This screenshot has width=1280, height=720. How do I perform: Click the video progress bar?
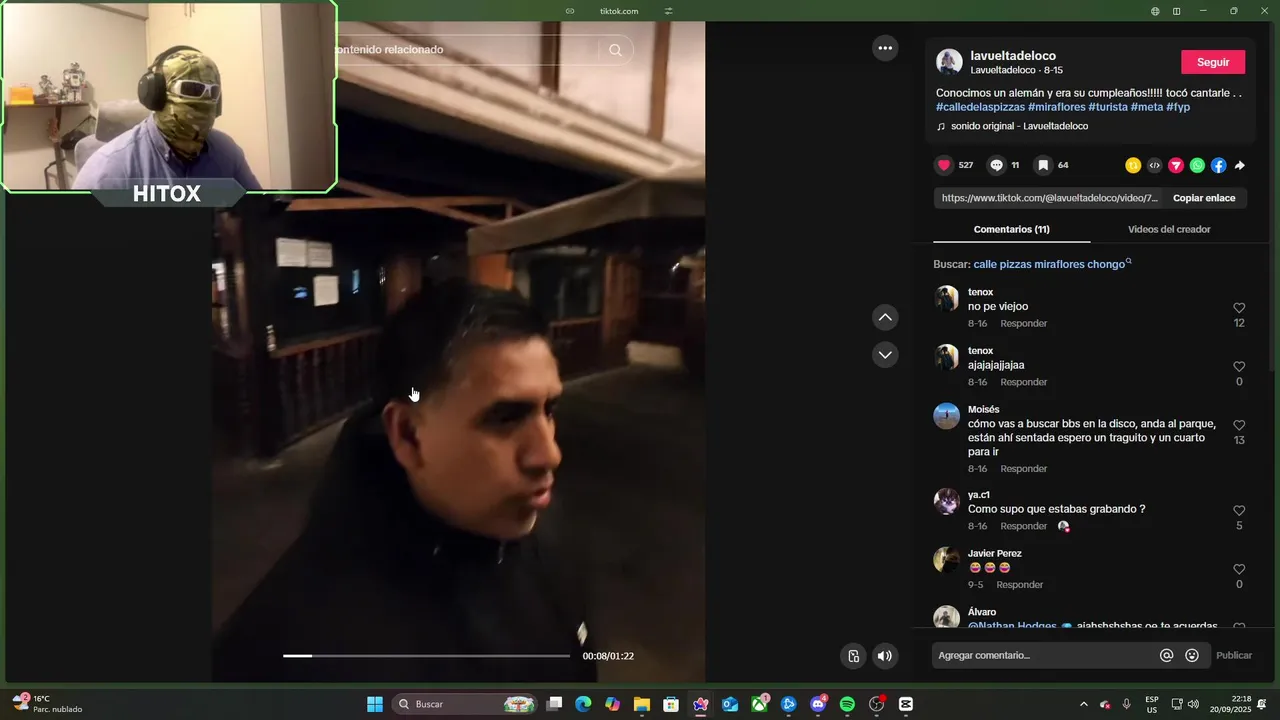[x=426, y=656]
